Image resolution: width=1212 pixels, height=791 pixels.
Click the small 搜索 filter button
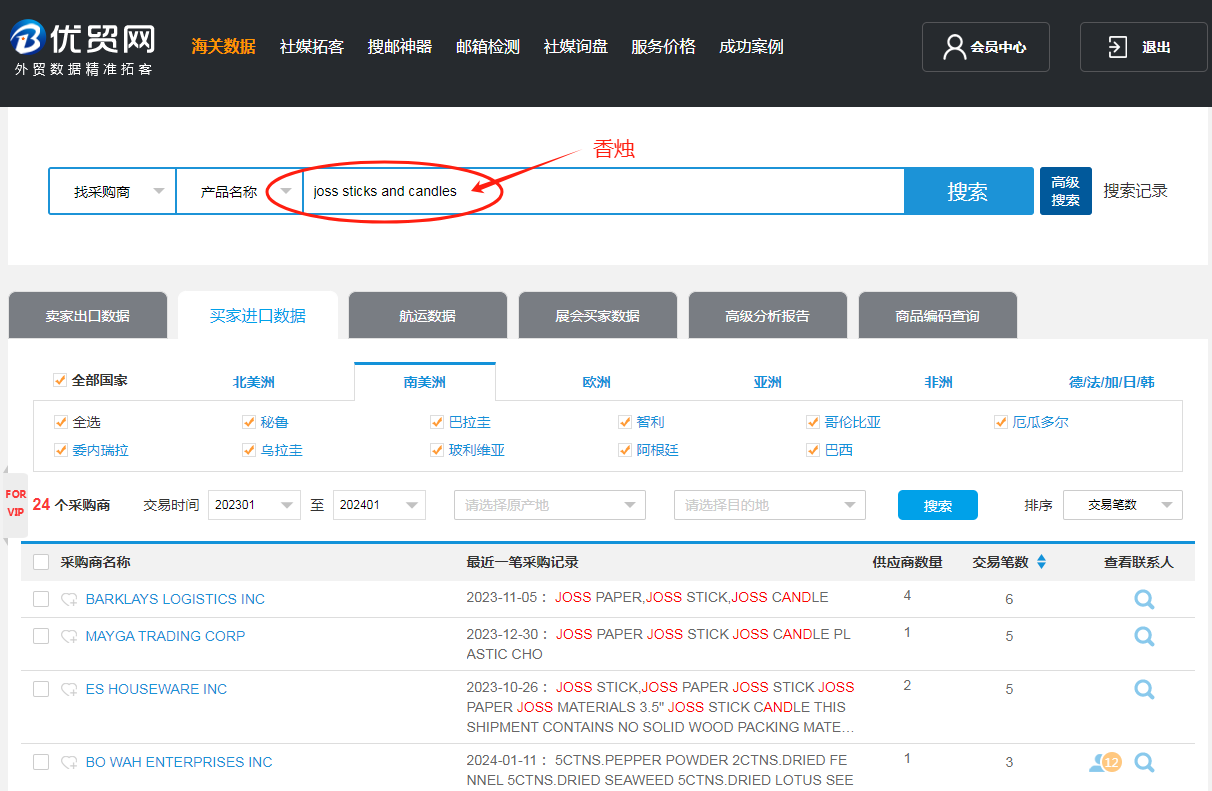coord(938,505)
